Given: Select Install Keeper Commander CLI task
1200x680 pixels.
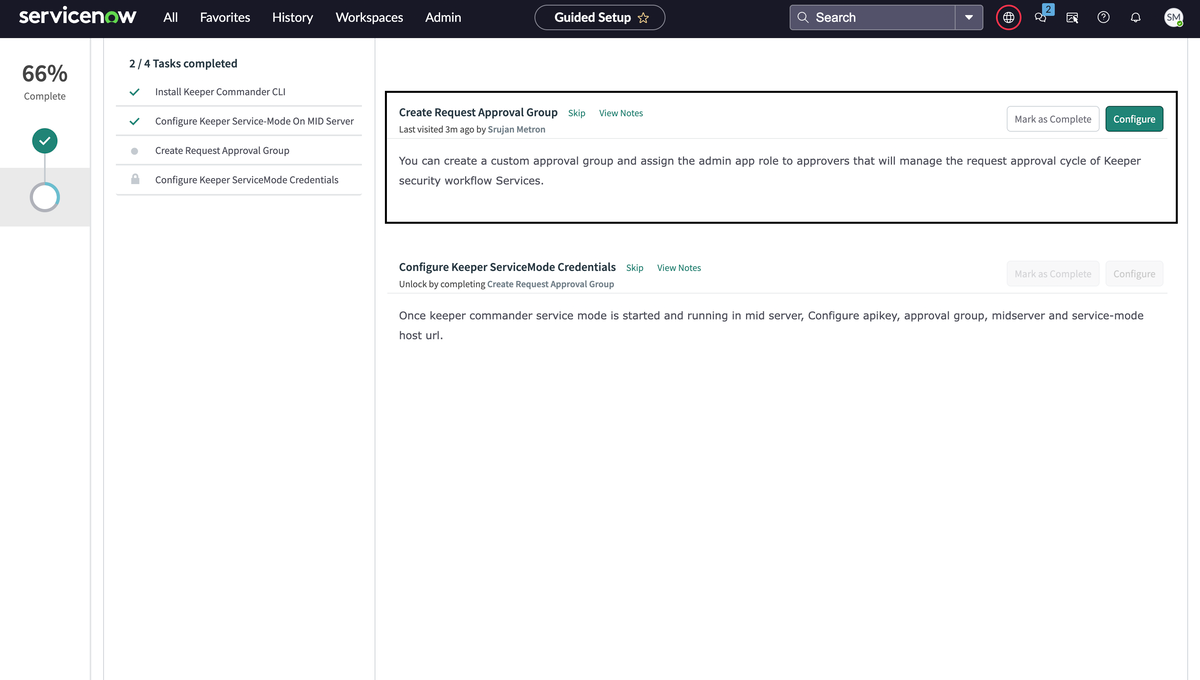Looking at the screenshot, I should 220,92.
